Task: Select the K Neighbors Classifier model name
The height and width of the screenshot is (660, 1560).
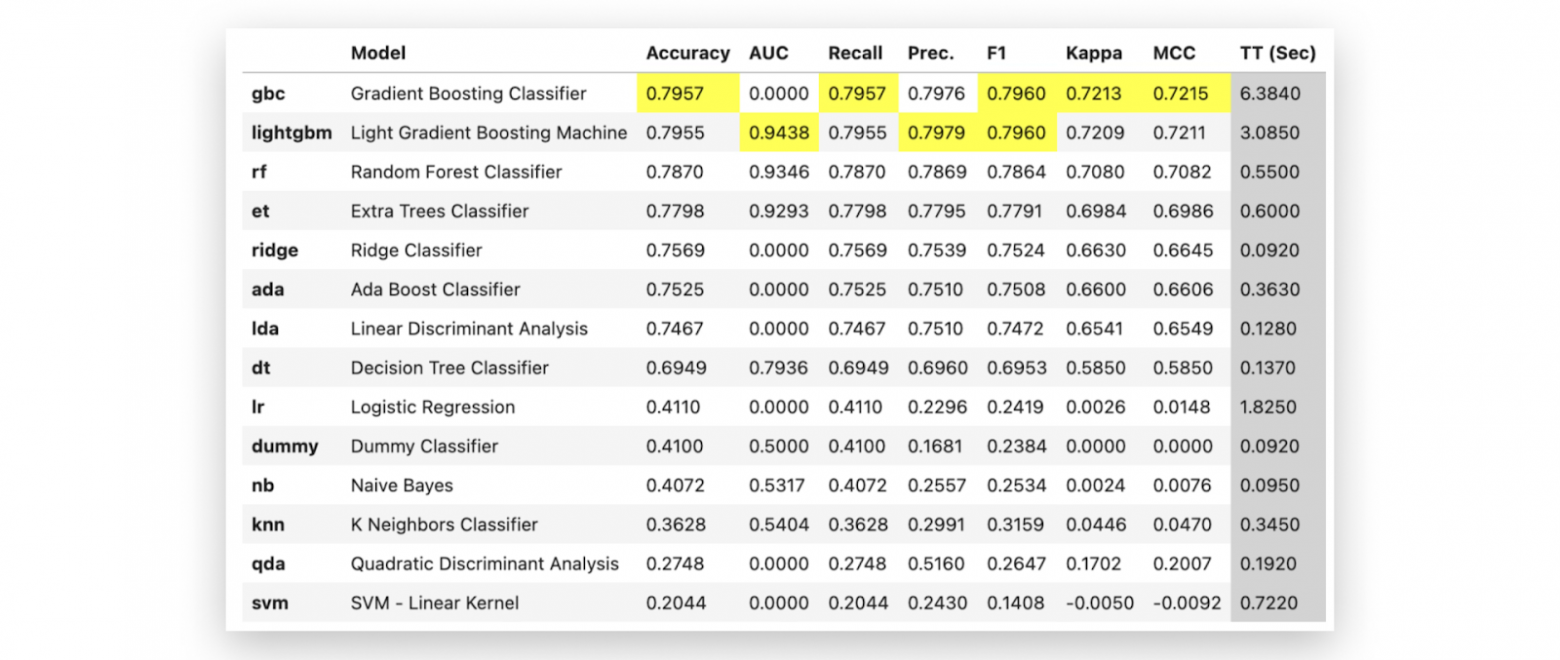Action: pos(444,525)
